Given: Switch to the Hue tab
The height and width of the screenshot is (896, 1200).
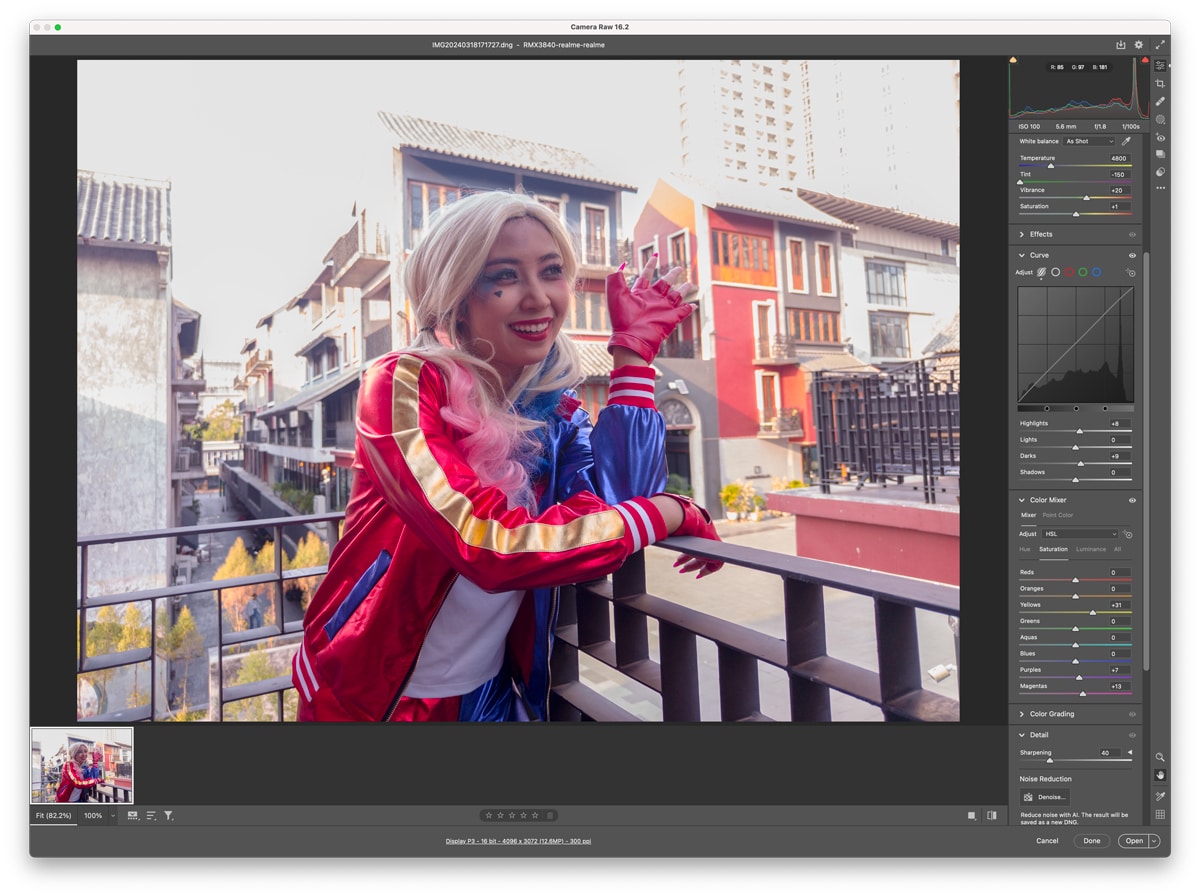Looking at the screenshot, I should [x=1025, y=549].
